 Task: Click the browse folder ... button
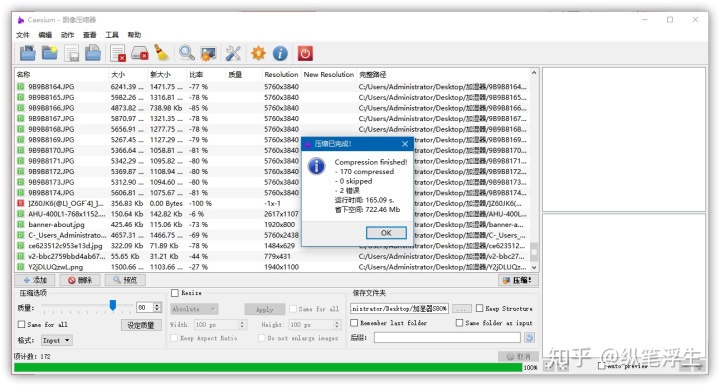(462, 309)
